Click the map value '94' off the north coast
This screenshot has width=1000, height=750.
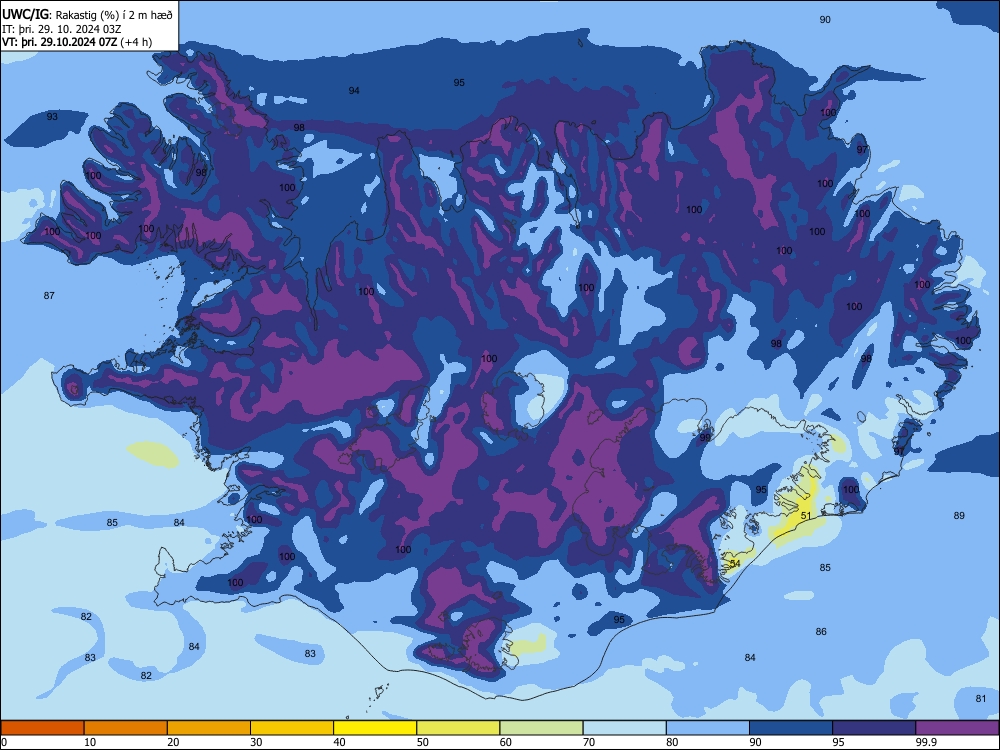[x=354, y=91]
